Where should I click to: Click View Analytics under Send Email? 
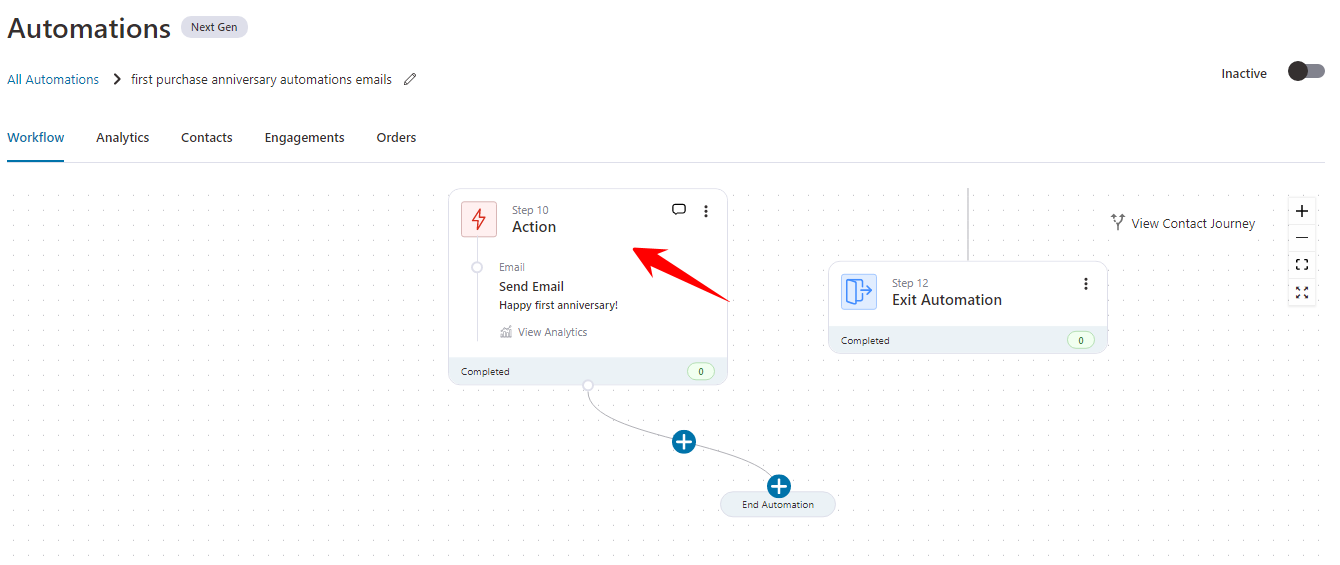click(x=552, y=332)
